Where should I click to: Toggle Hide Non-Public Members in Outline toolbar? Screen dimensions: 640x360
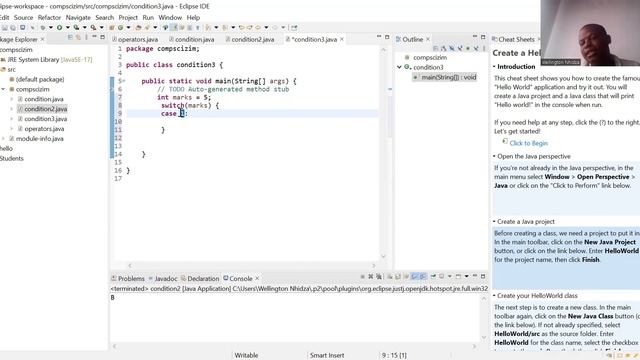point(468,48)
